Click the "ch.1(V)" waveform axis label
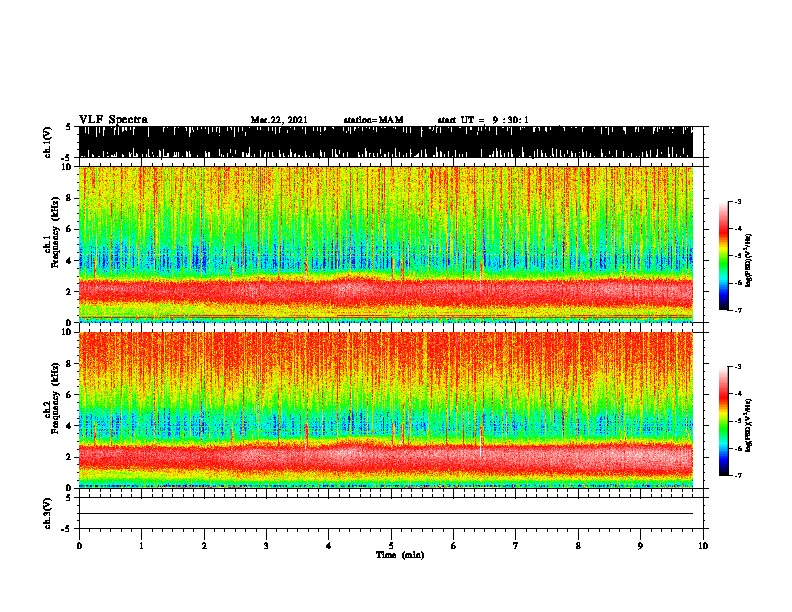The image size is (792, 612). pos(48,142)
